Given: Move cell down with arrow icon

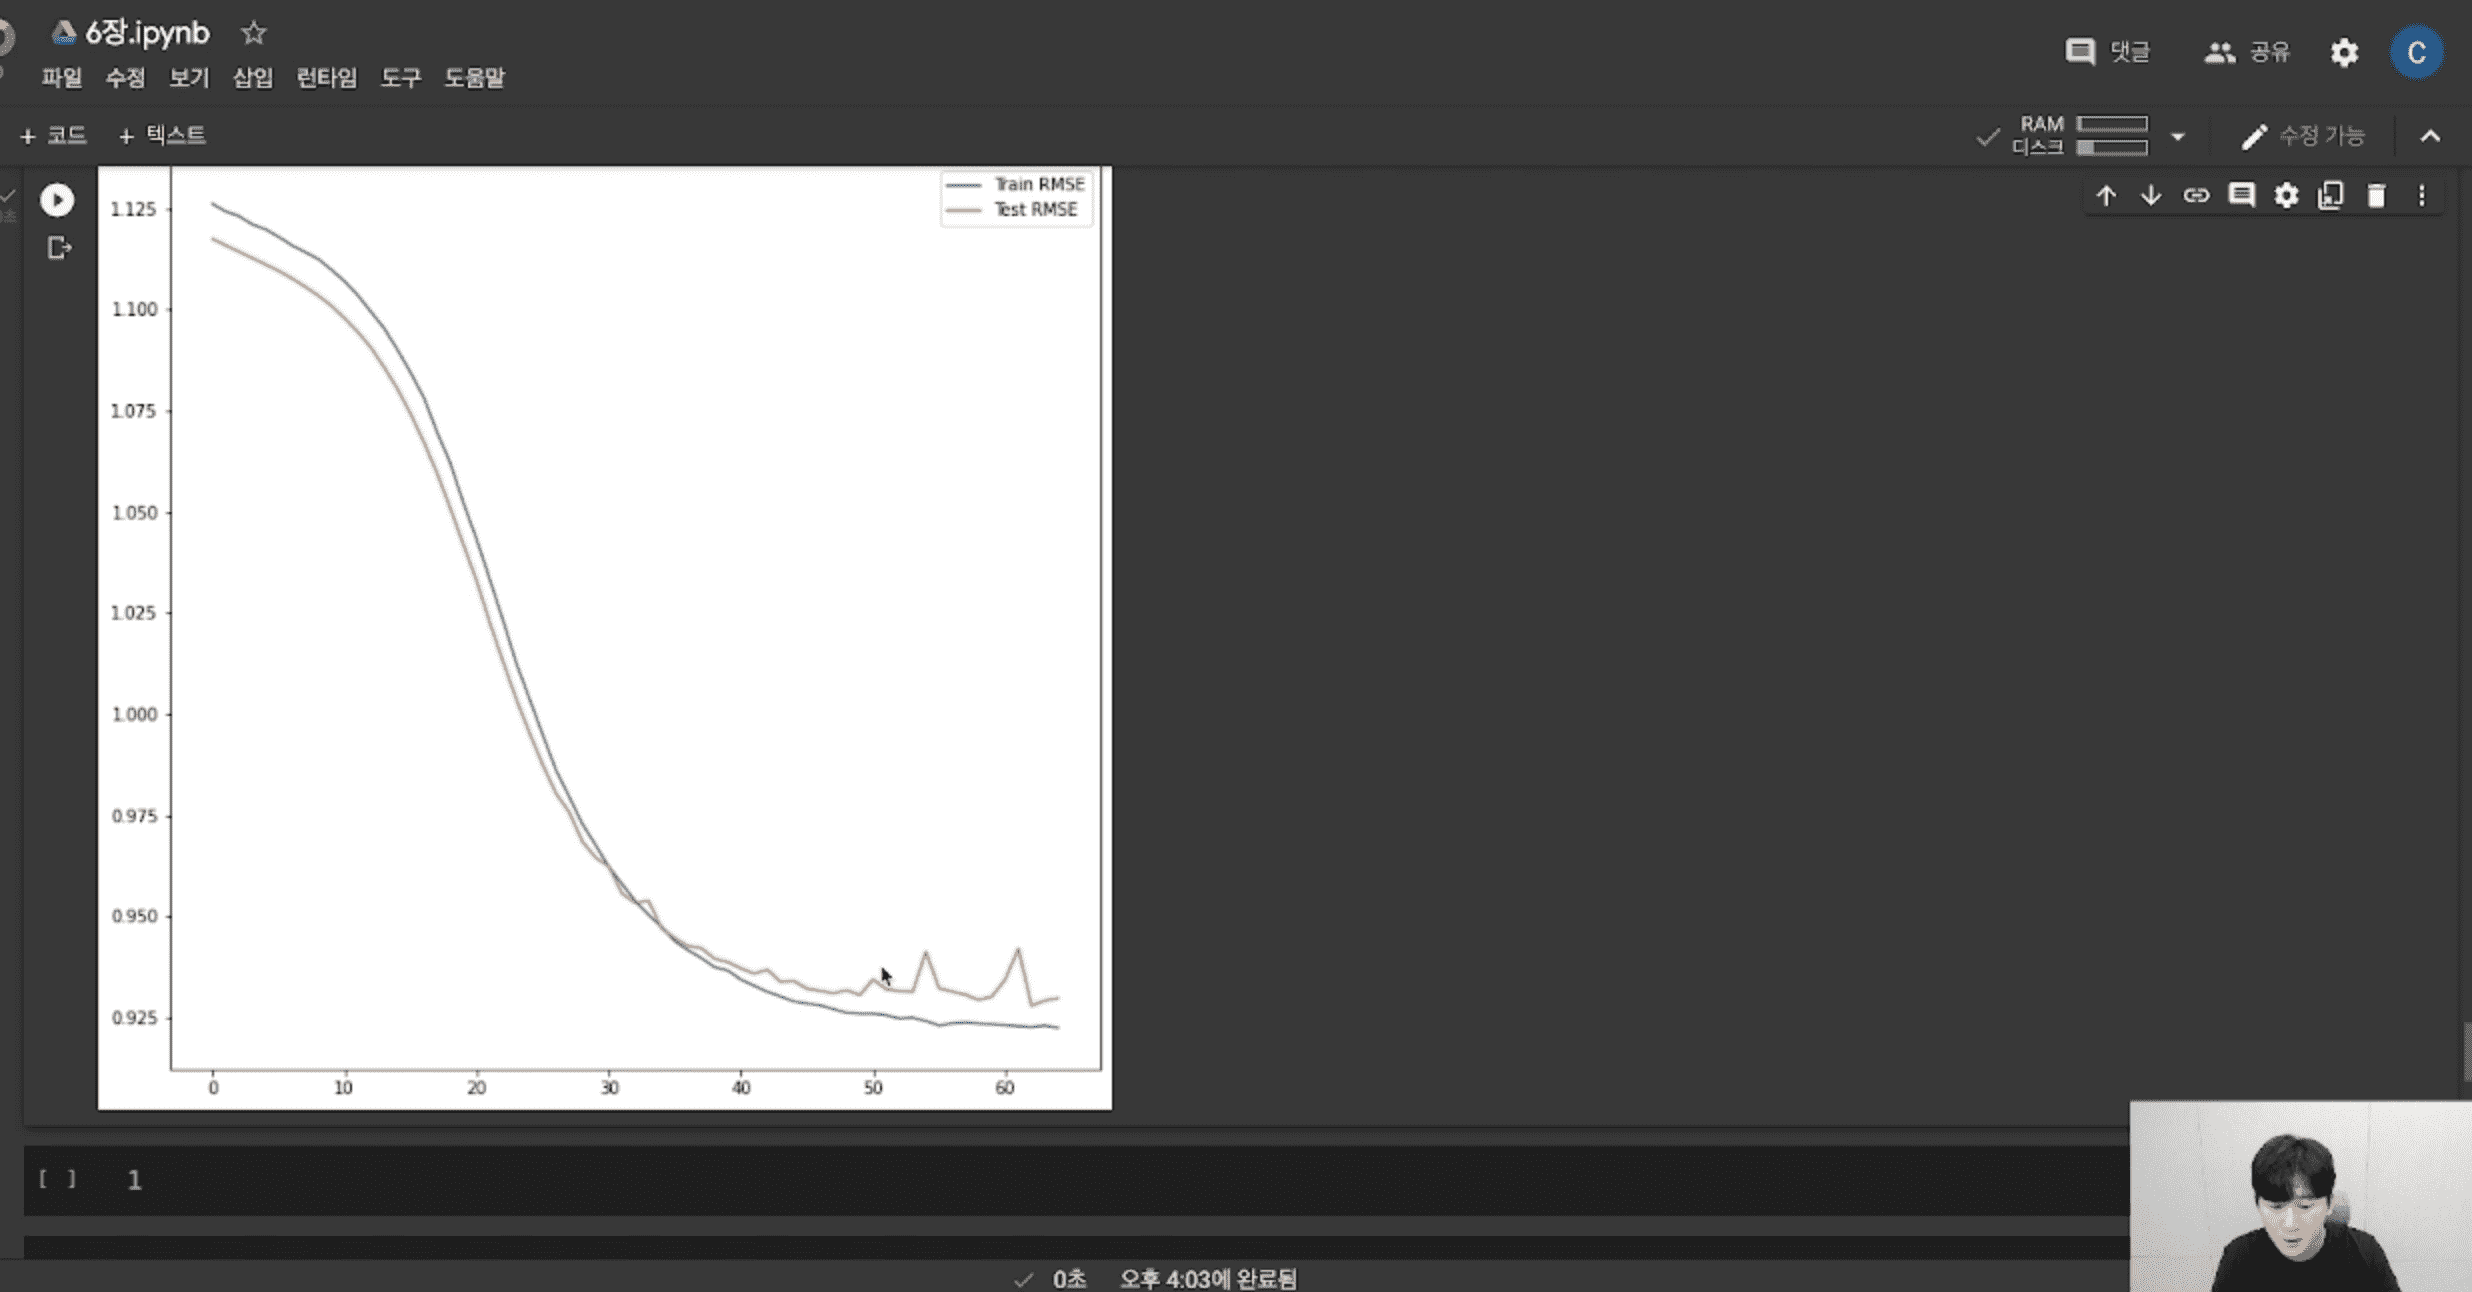Looking at the screenshot, I should [x=2150, y=196].
